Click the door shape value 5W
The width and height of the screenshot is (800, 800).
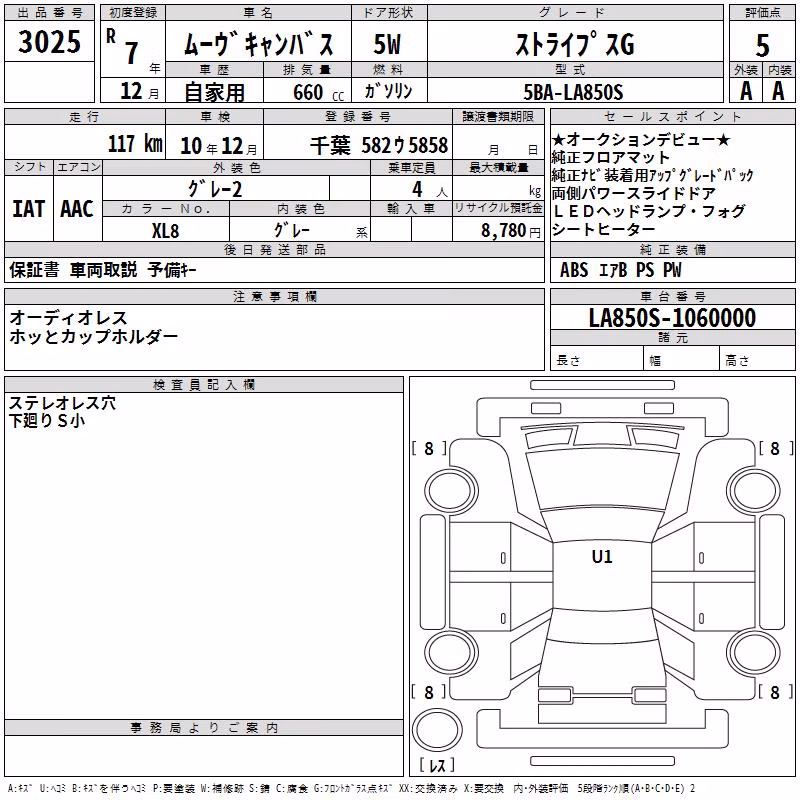(387, 44)
